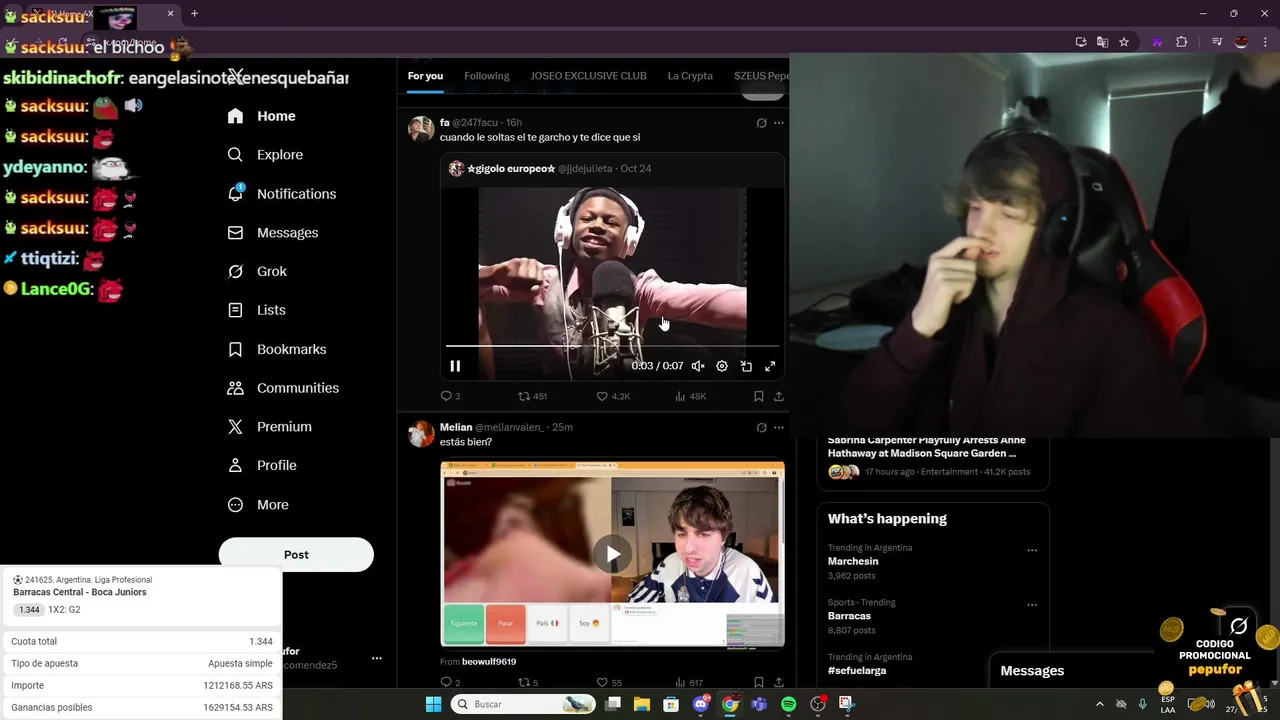Like the @247facu post
This screenshot has width=1280, height=720.
click(x=613, y=396)
